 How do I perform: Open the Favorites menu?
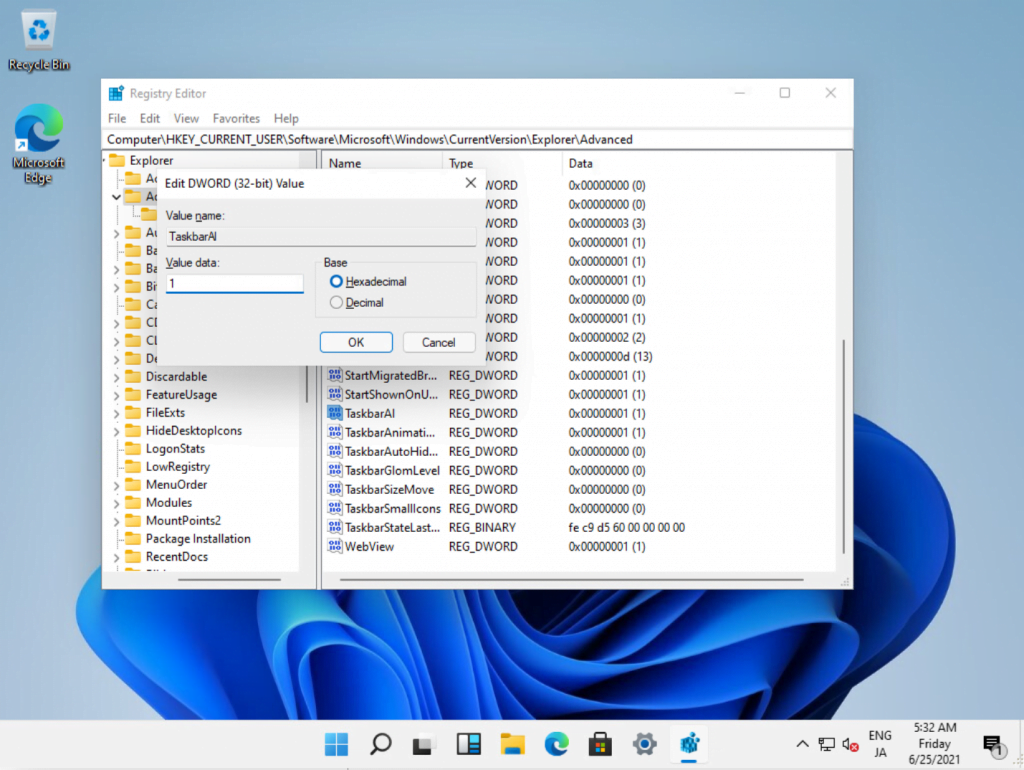(236, 118)
